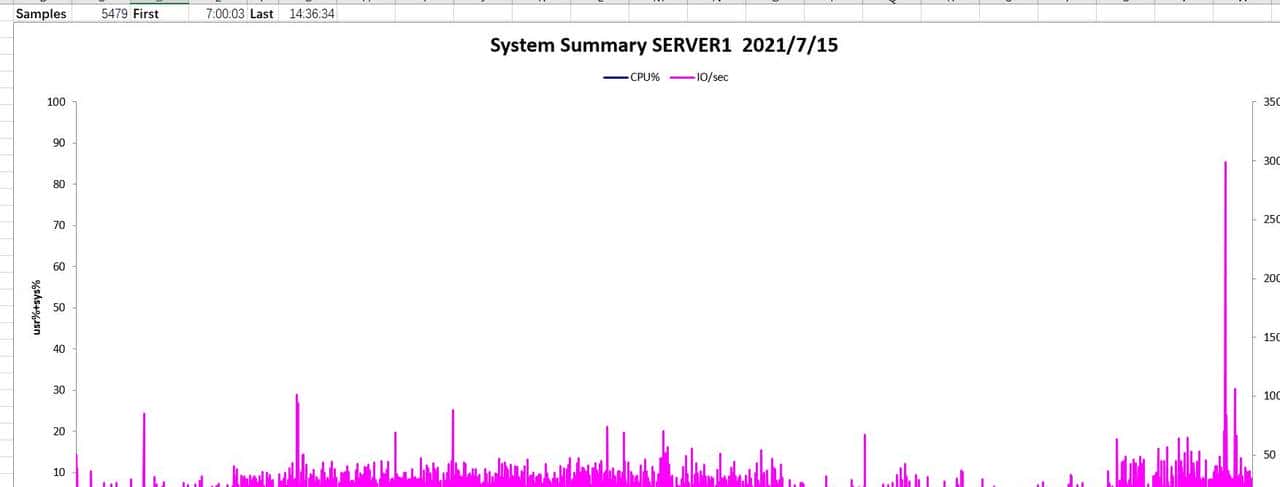Select the System Summary SERVER1 chart title

click(663, 46)
